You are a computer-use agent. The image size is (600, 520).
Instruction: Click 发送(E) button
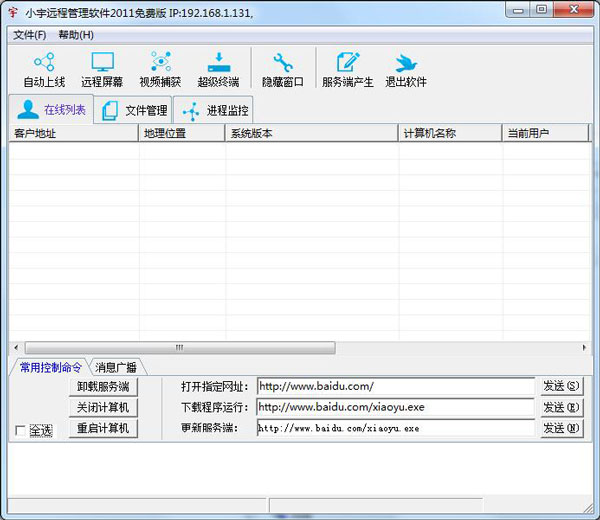562,407
